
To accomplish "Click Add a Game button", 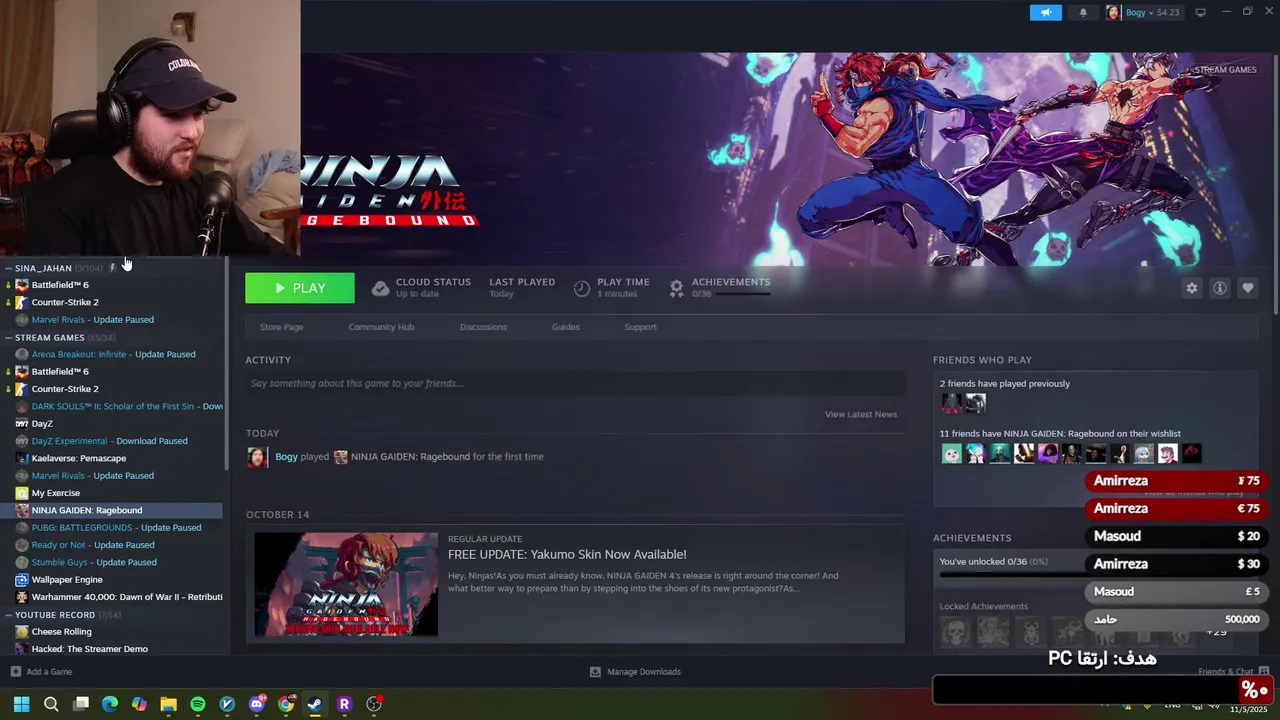I will coord(42,672).
